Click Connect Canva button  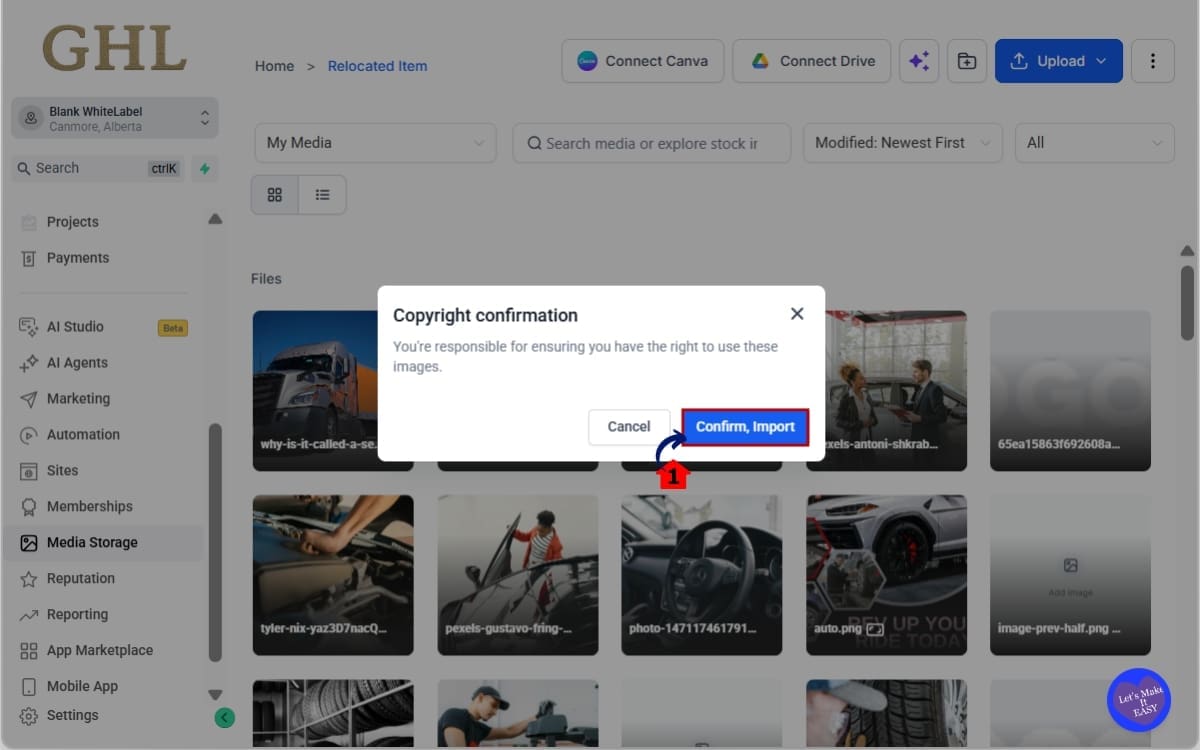(x=643, y=61)
